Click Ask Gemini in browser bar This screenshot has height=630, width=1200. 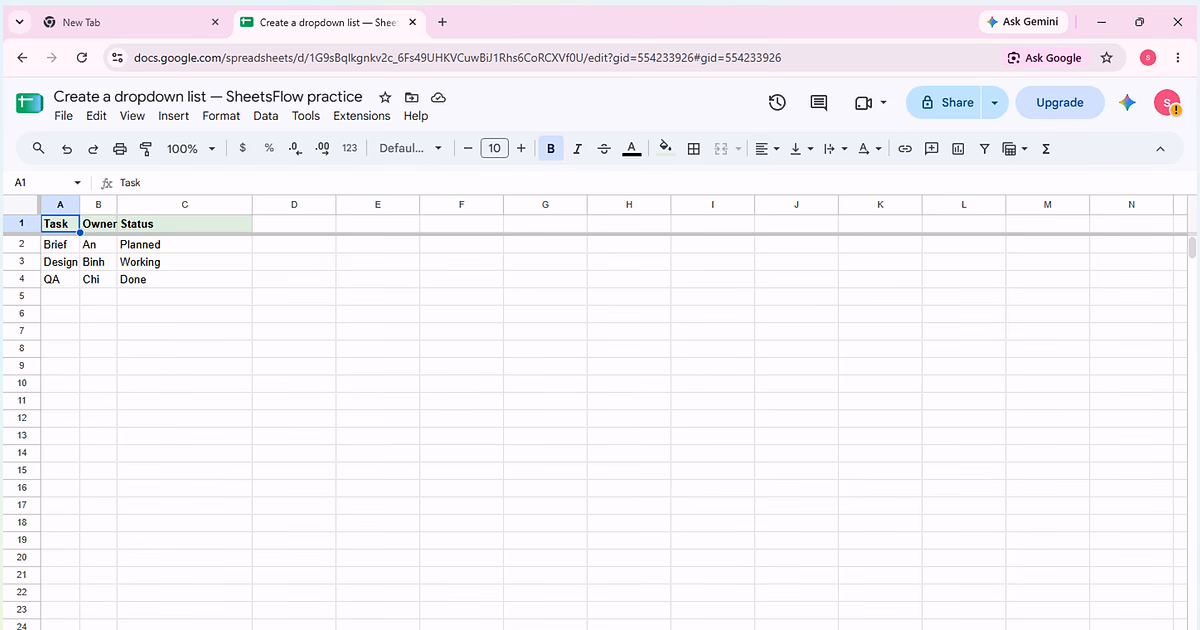click(1023, 22)
